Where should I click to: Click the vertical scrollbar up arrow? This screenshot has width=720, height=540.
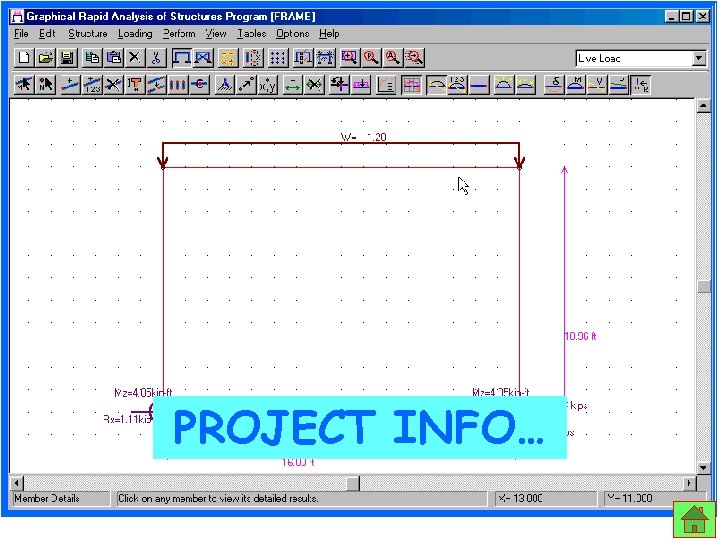[703, 106]
